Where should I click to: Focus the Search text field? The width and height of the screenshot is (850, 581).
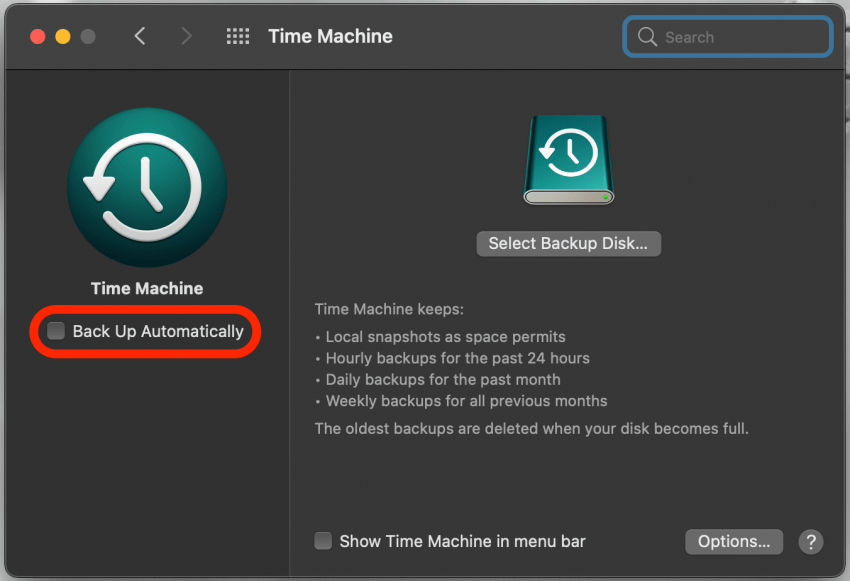tap(740, 37)
